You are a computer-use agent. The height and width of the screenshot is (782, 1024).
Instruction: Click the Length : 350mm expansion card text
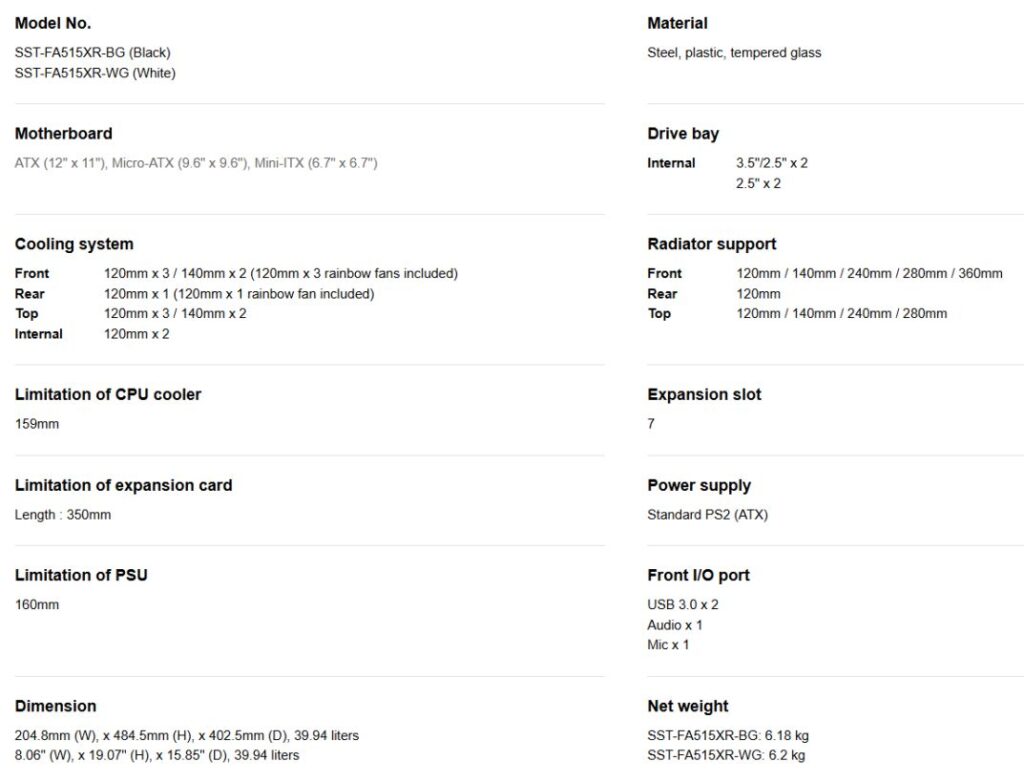point(63,515)
